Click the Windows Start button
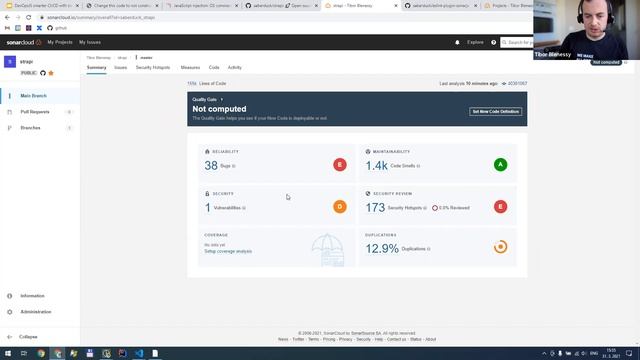 coord(8,353)
